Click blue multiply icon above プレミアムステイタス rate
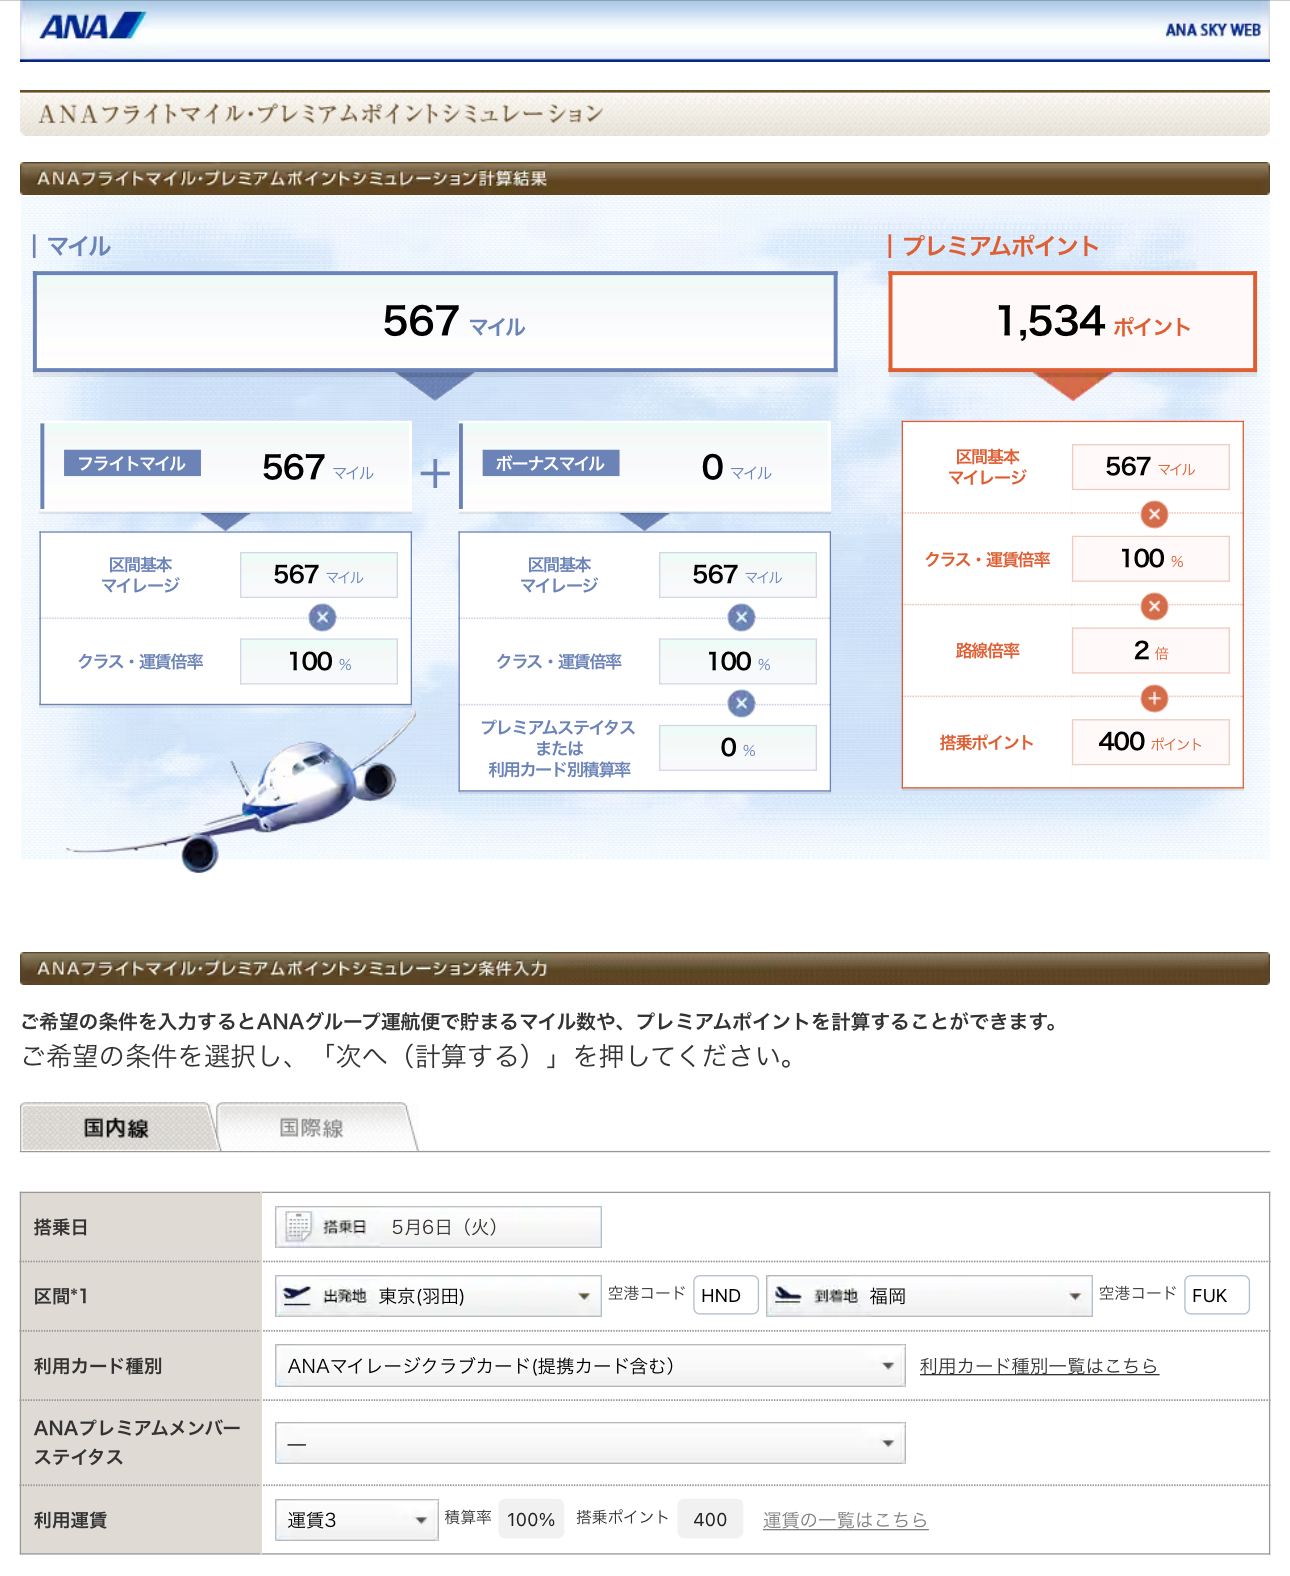The width and height of the screenshot is (1290, 1576). (741, 703)
